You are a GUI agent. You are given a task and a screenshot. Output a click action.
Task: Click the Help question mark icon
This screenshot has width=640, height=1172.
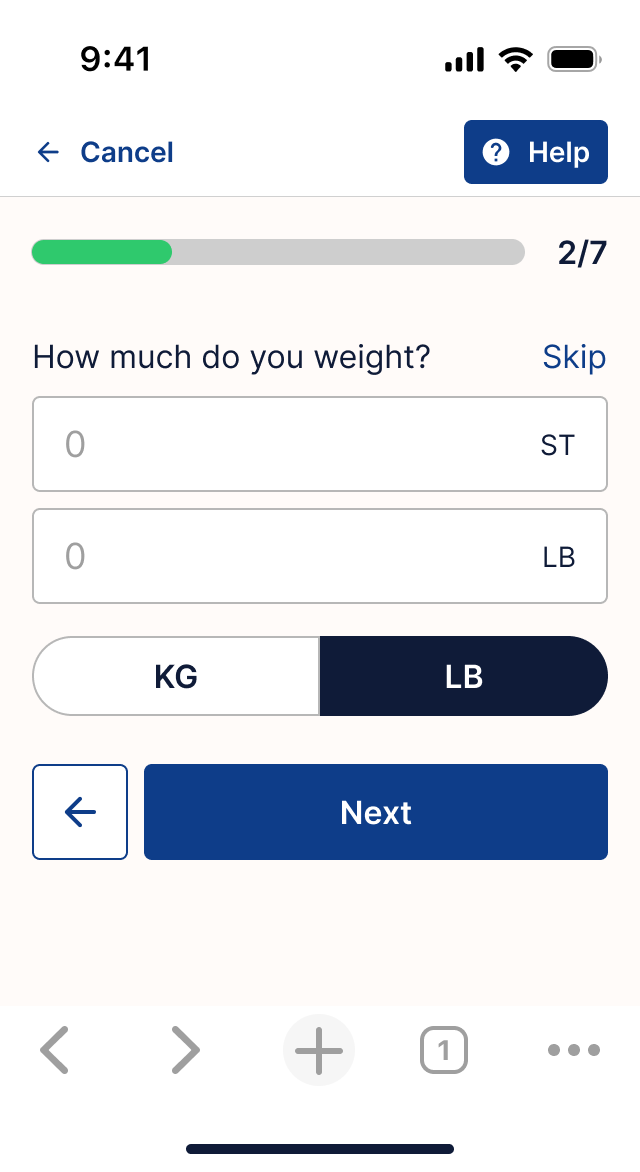click(496, 152)
